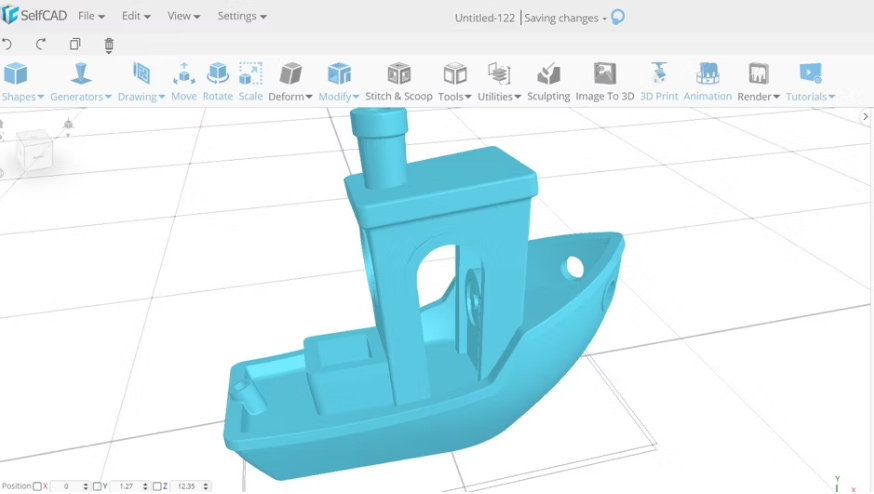Click the Copy icon
Screen dimensions: 874x494
click(75, 44)
